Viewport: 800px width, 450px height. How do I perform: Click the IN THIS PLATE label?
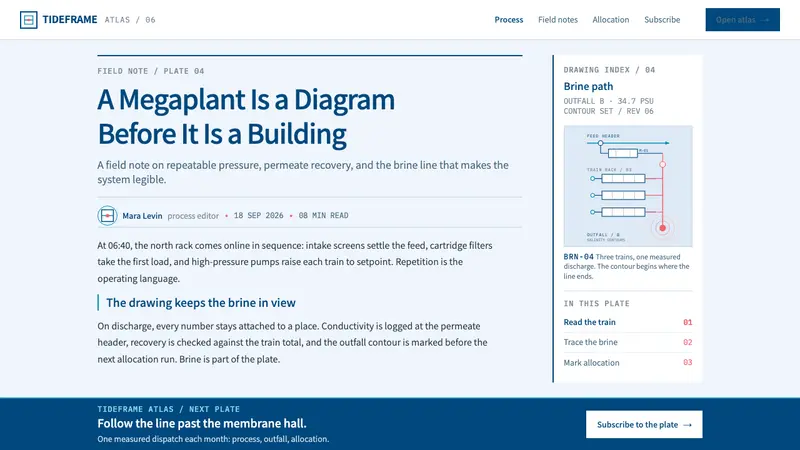596,304
